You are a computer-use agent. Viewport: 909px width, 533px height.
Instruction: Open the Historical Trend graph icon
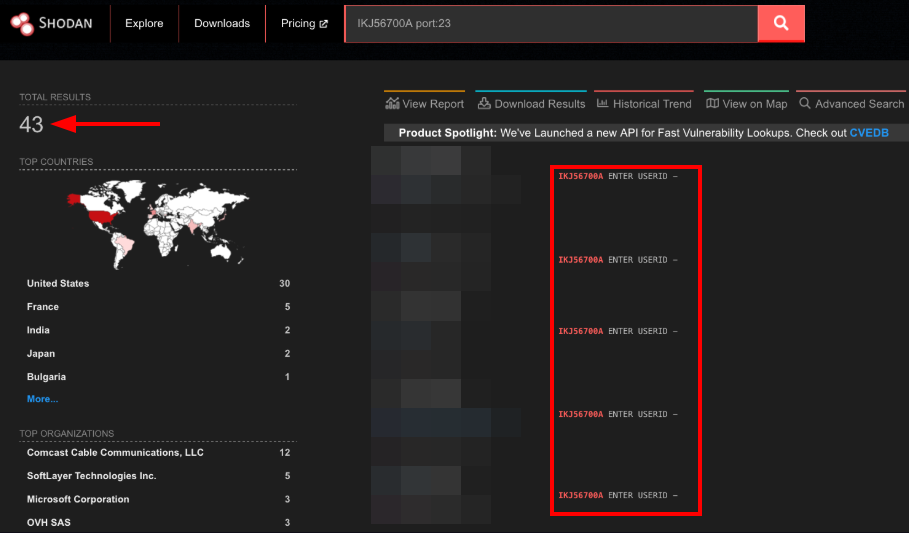click(603, 104)
